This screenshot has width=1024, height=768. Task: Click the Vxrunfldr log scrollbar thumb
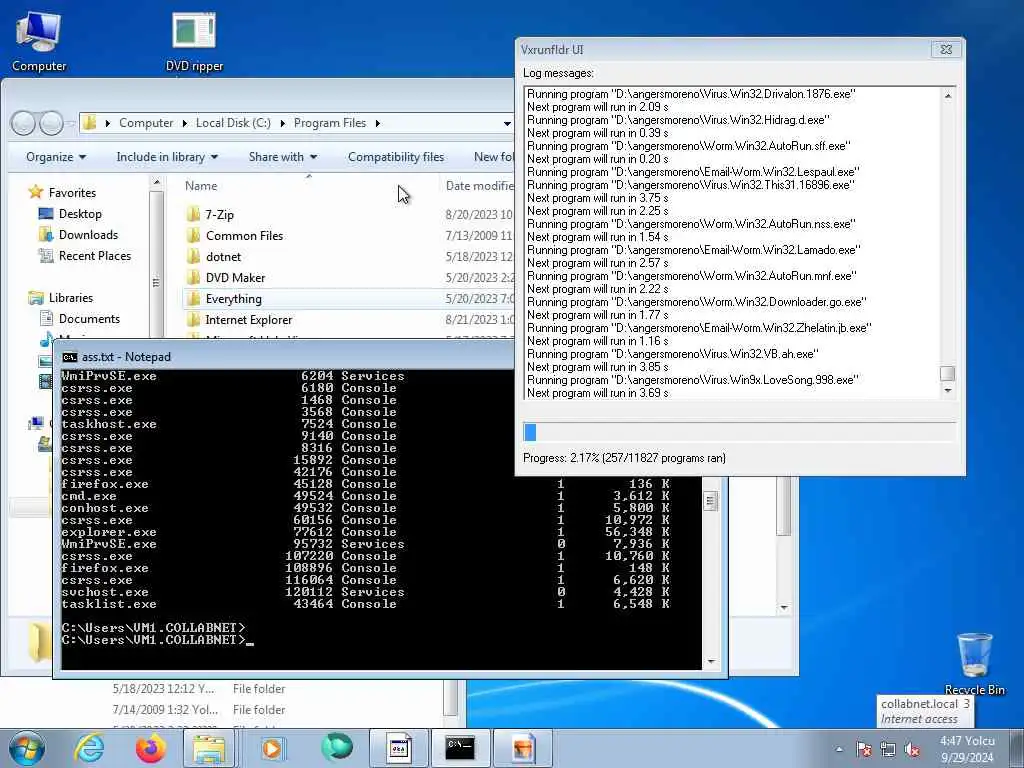coord(948,374)
